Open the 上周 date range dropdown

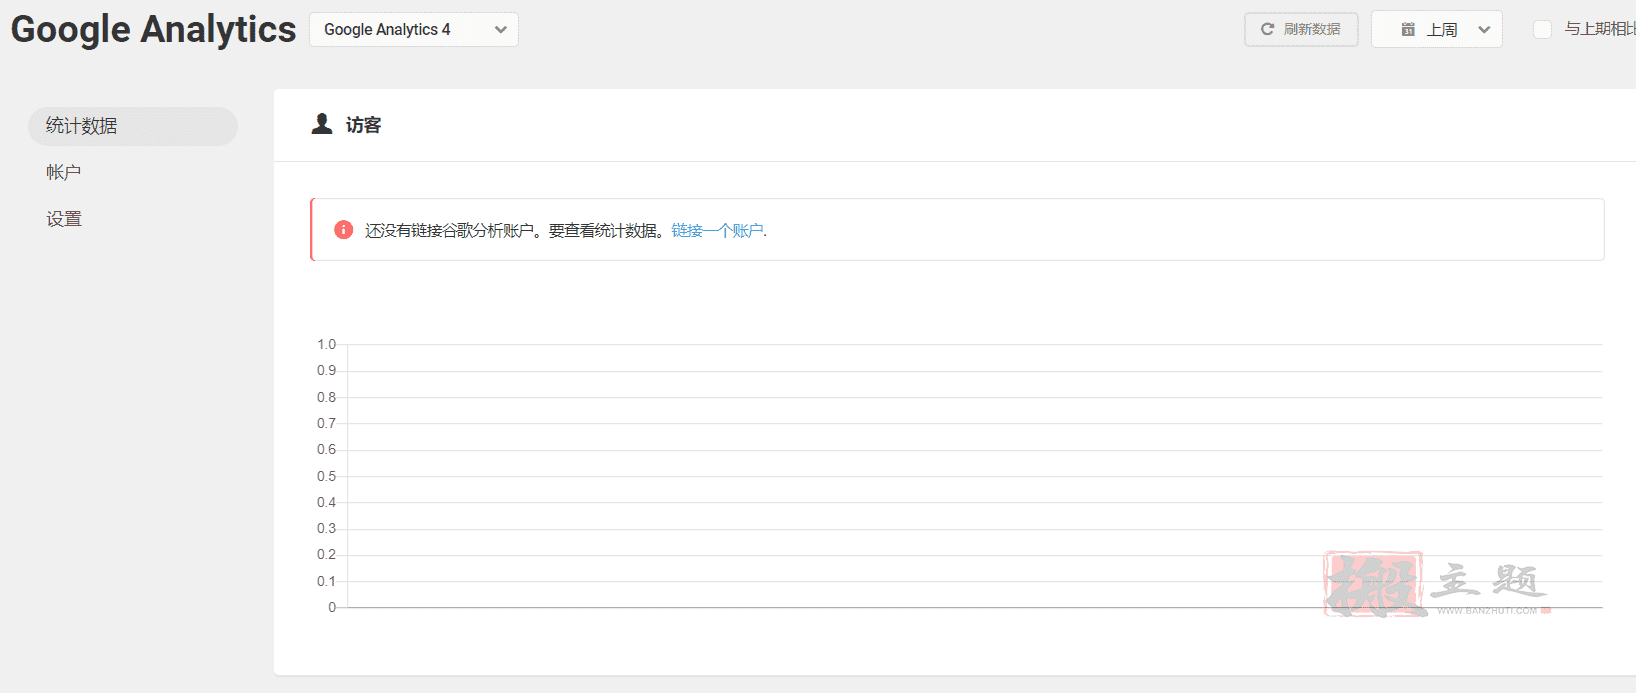pyautogui.click(x=1436, y=30)
